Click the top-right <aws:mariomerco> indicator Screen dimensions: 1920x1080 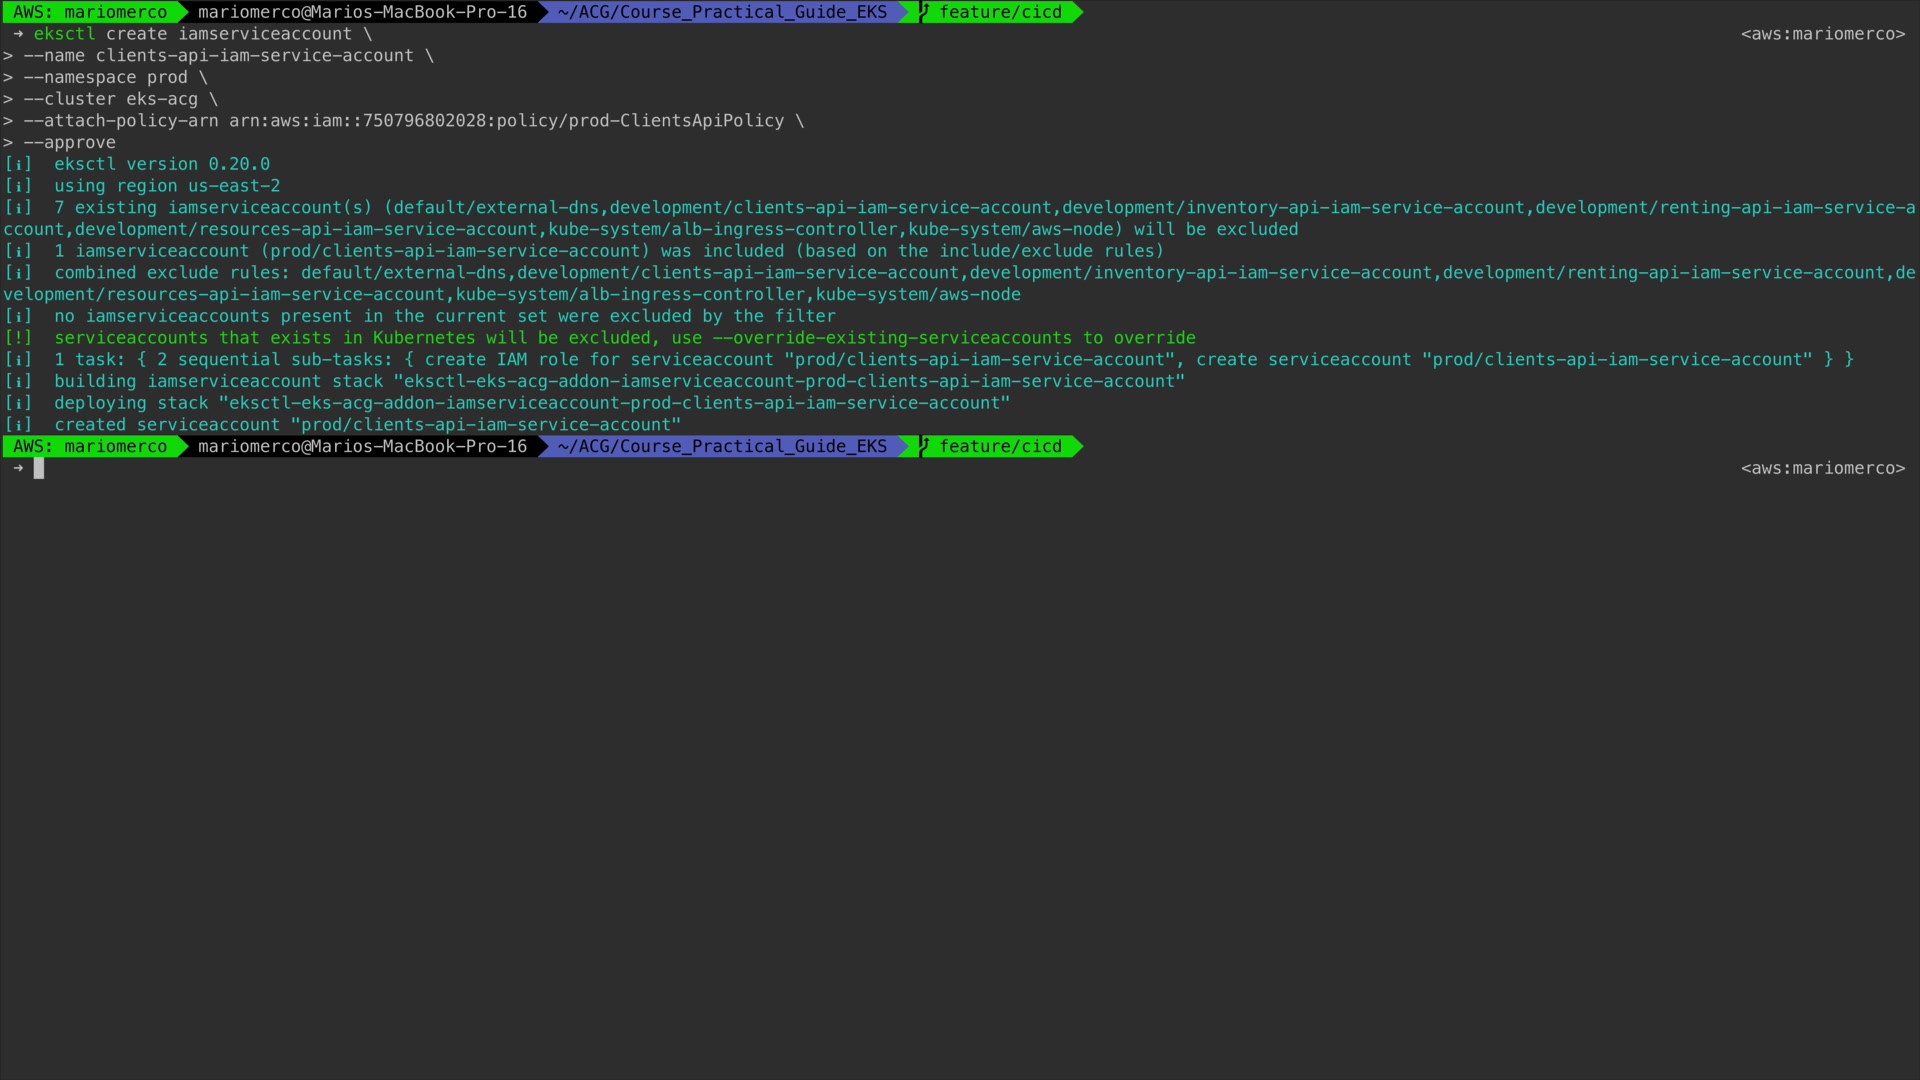[1822, 34]
